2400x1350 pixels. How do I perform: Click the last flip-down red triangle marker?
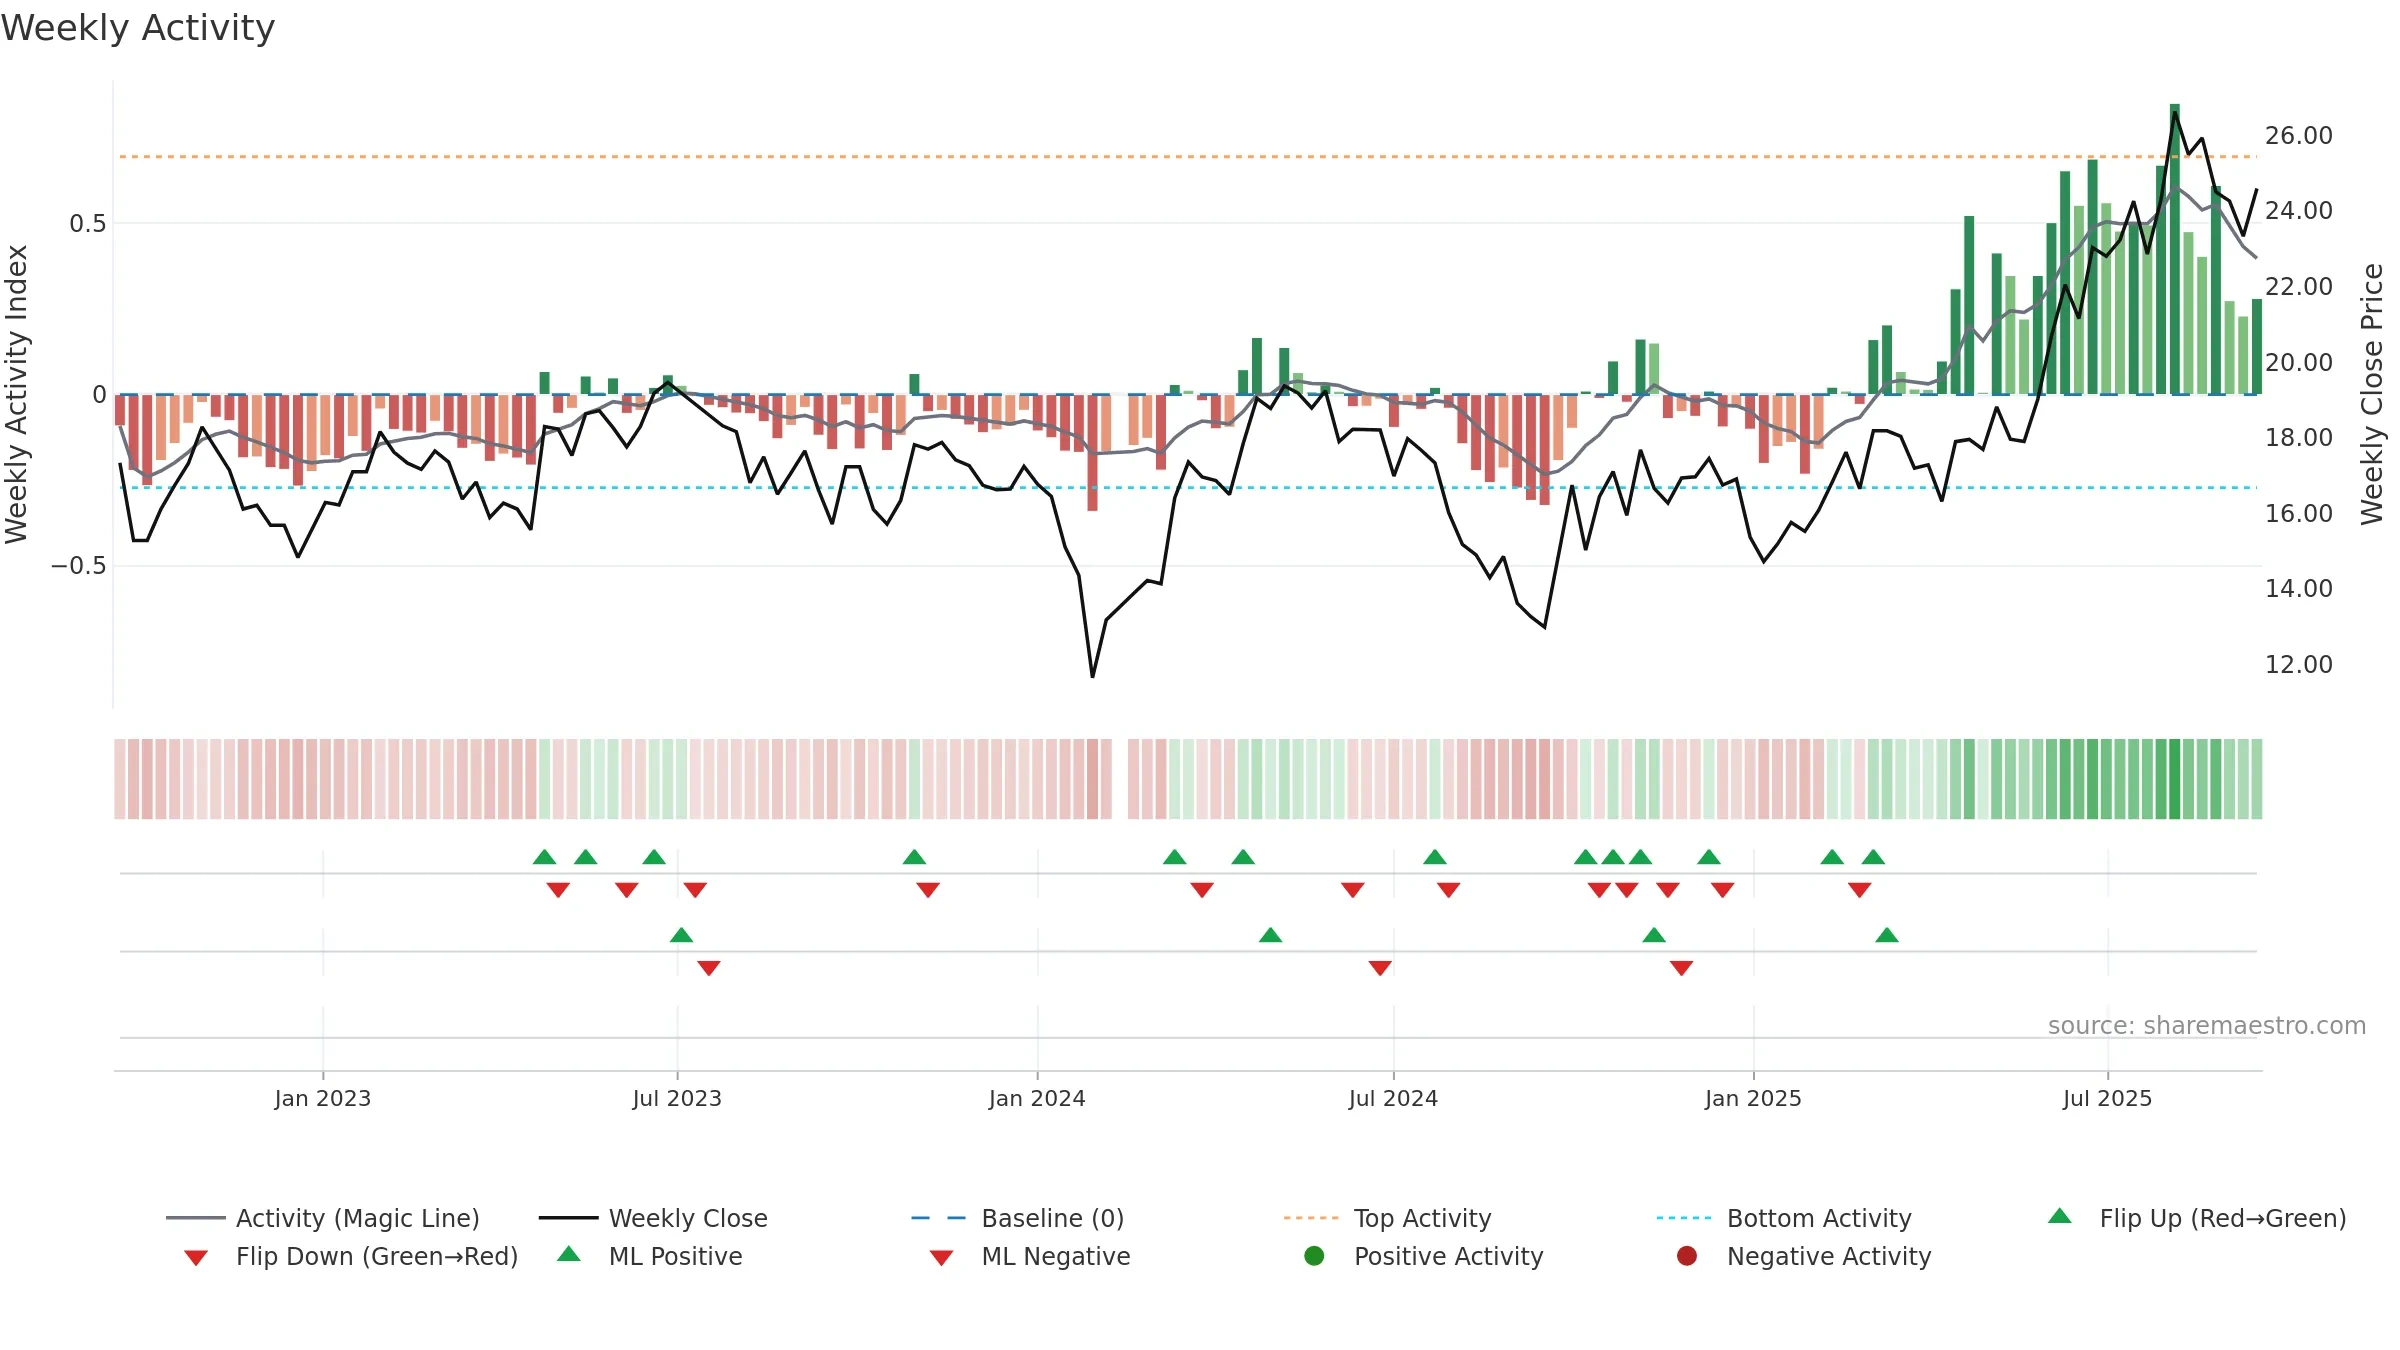(x=1860, y=890)
